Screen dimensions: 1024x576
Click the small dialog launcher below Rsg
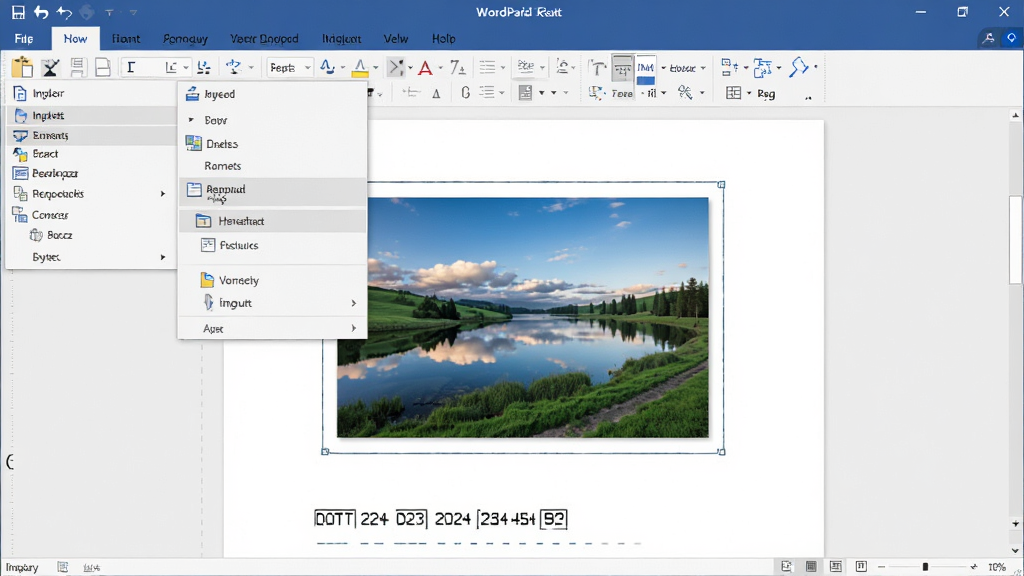click(808, 97)
